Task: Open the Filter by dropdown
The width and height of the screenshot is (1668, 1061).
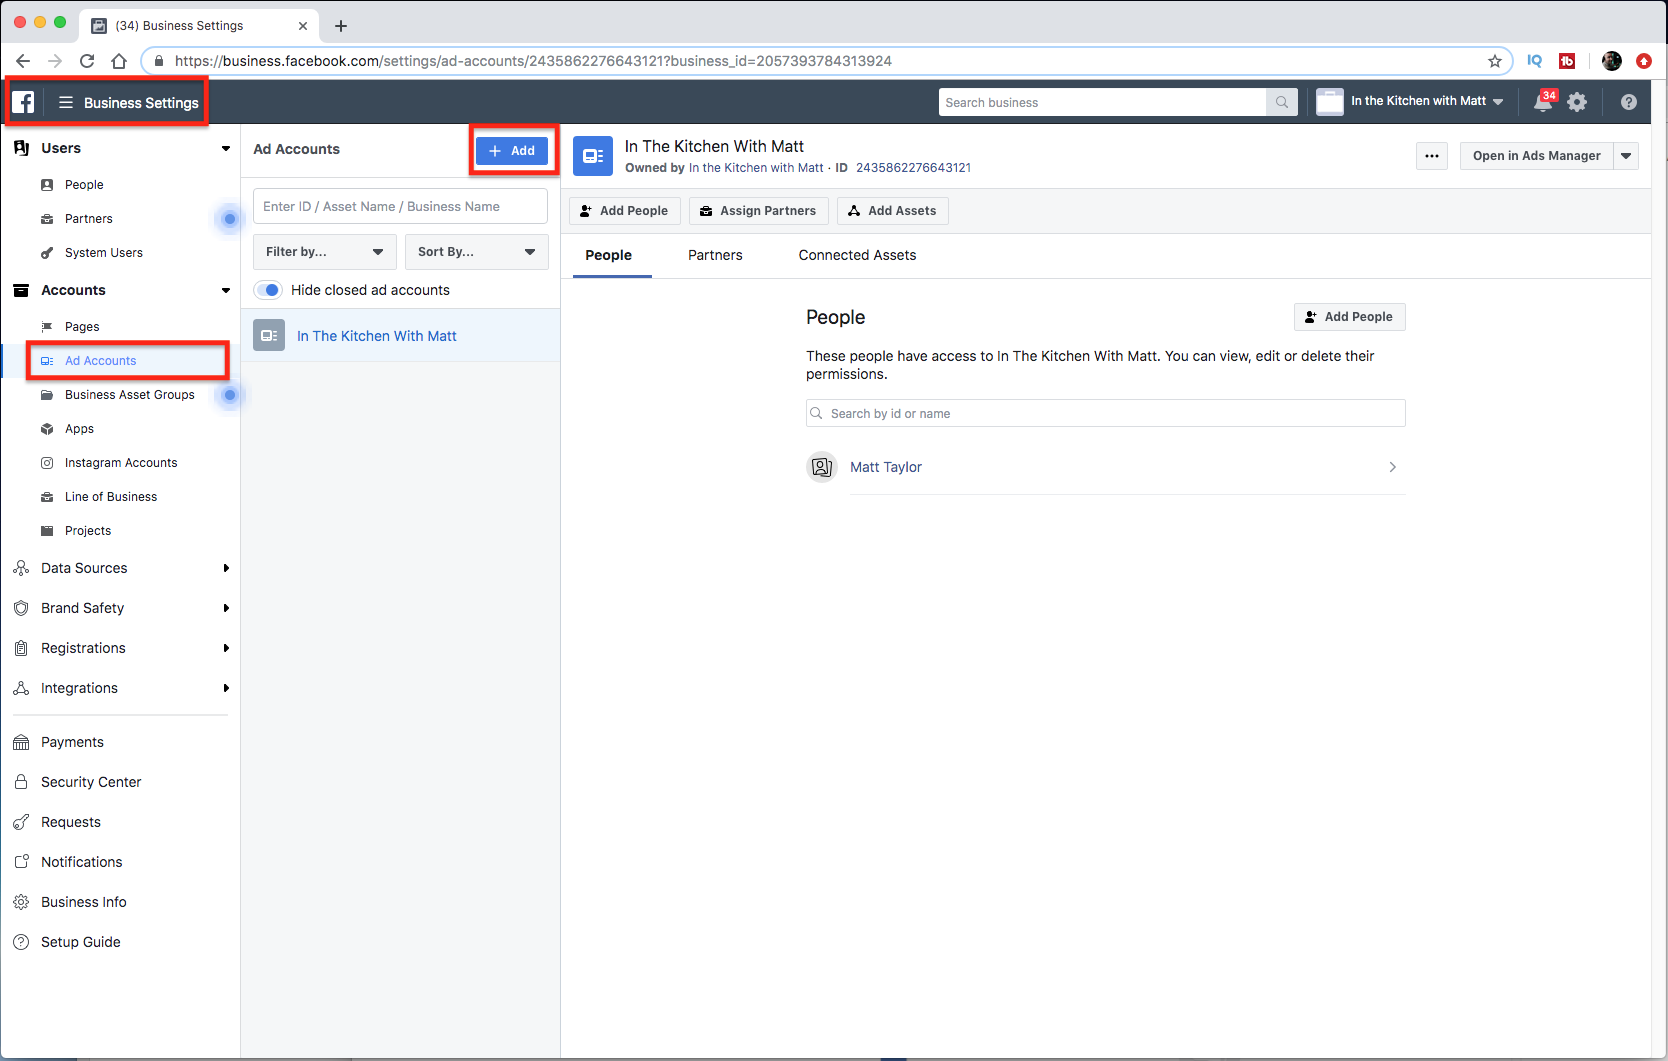Action: (x=325, y=252)
